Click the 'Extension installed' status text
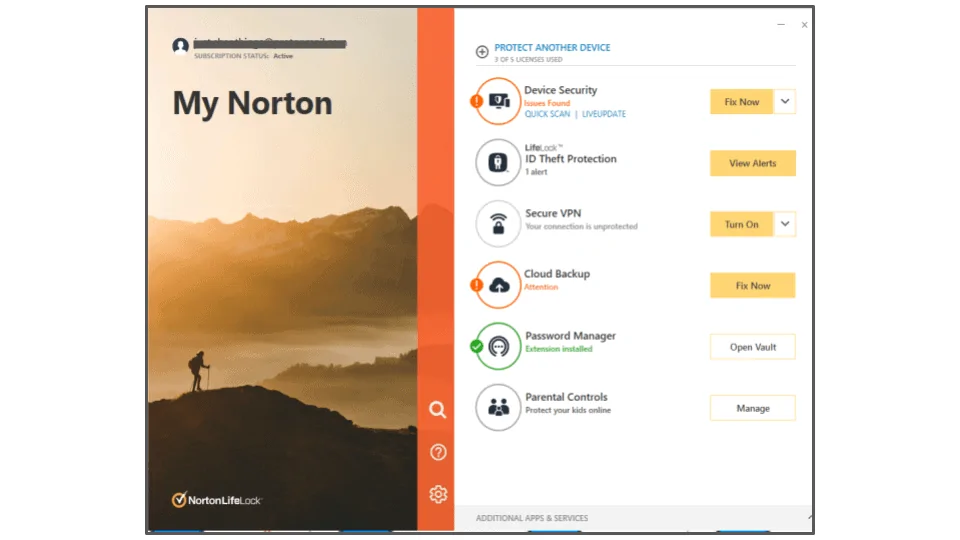This screenshot has height=540, width=960. tap(558, 349)
